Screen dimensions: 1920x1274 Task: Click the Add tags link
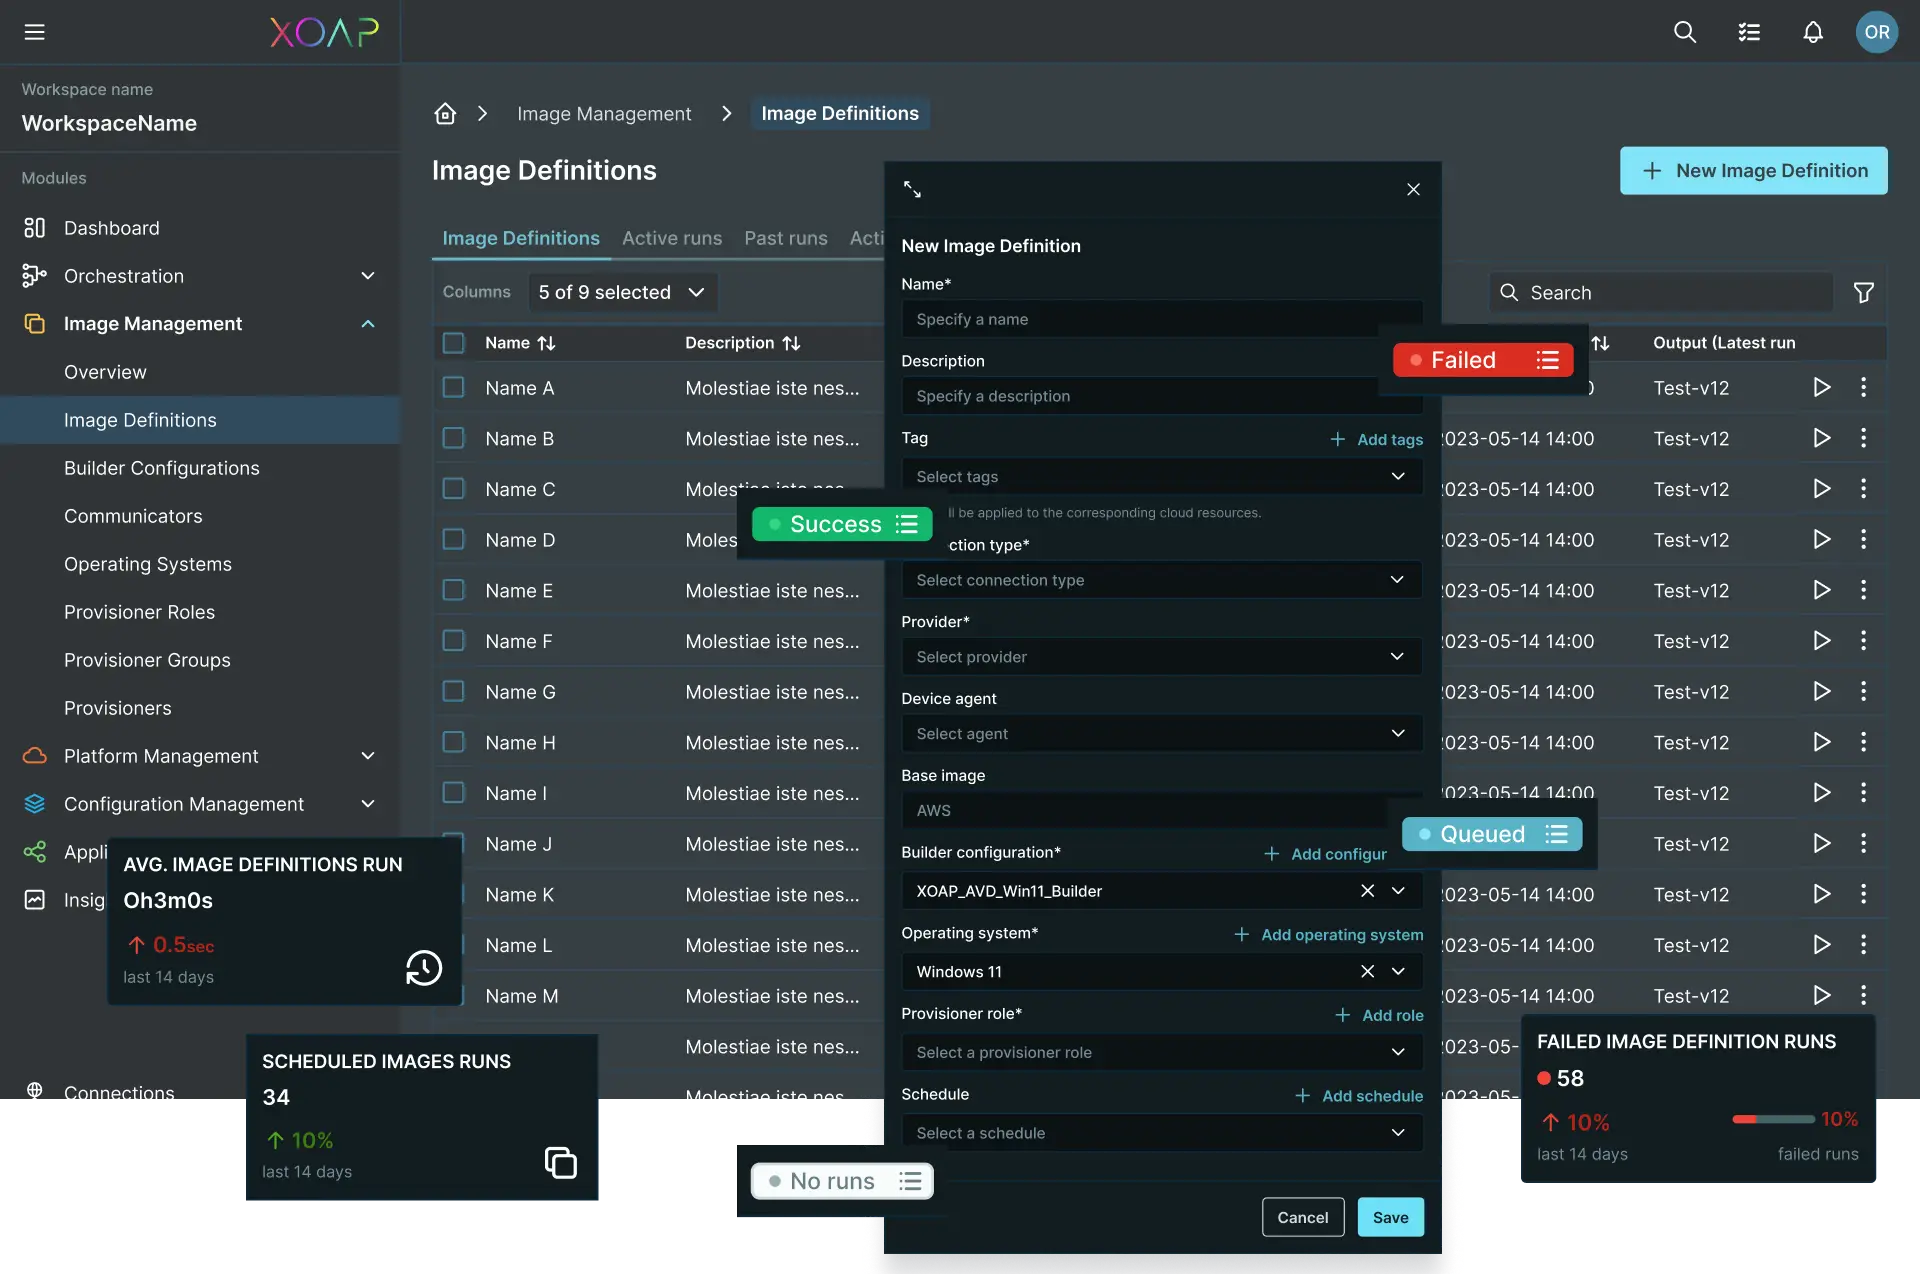point(1377,439)
